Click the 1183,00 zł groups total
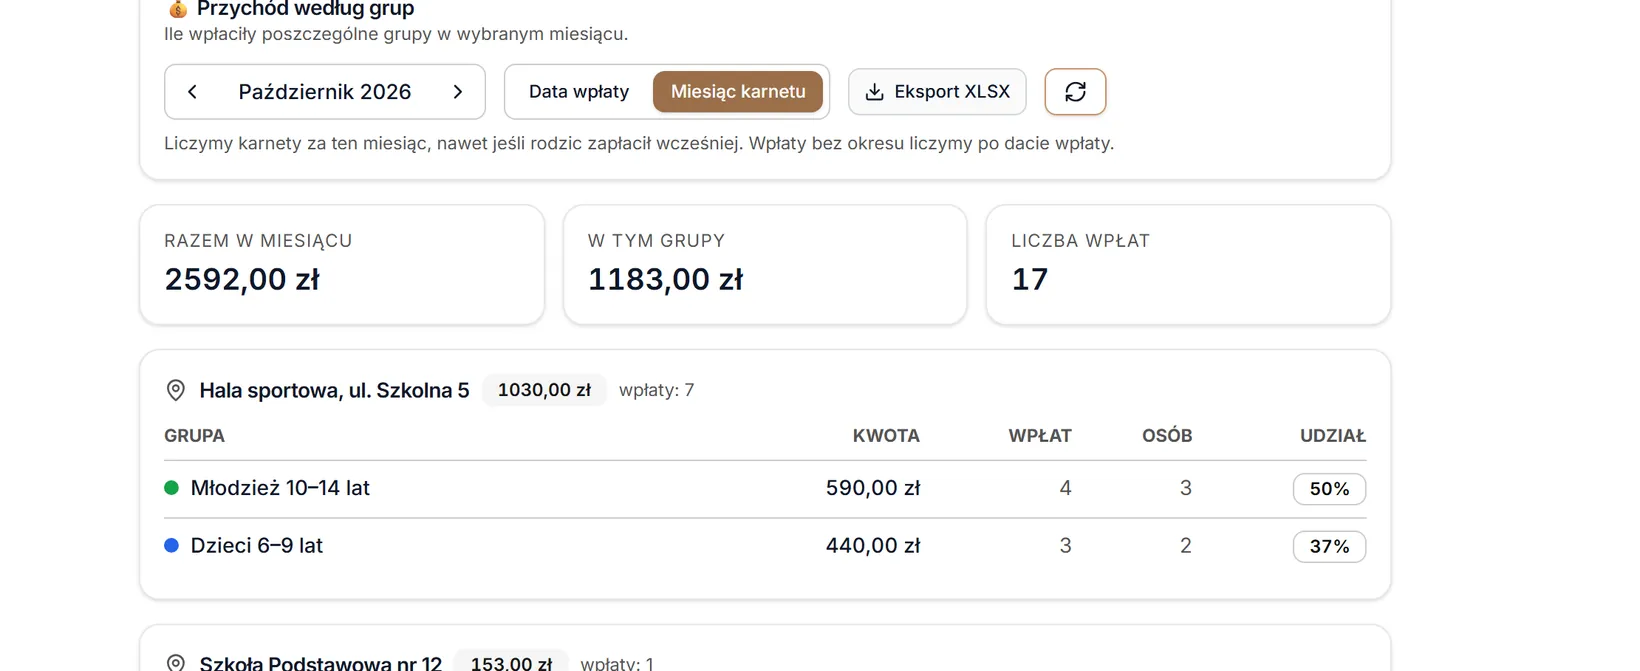The image size is (1640, 671). [665, 279]
